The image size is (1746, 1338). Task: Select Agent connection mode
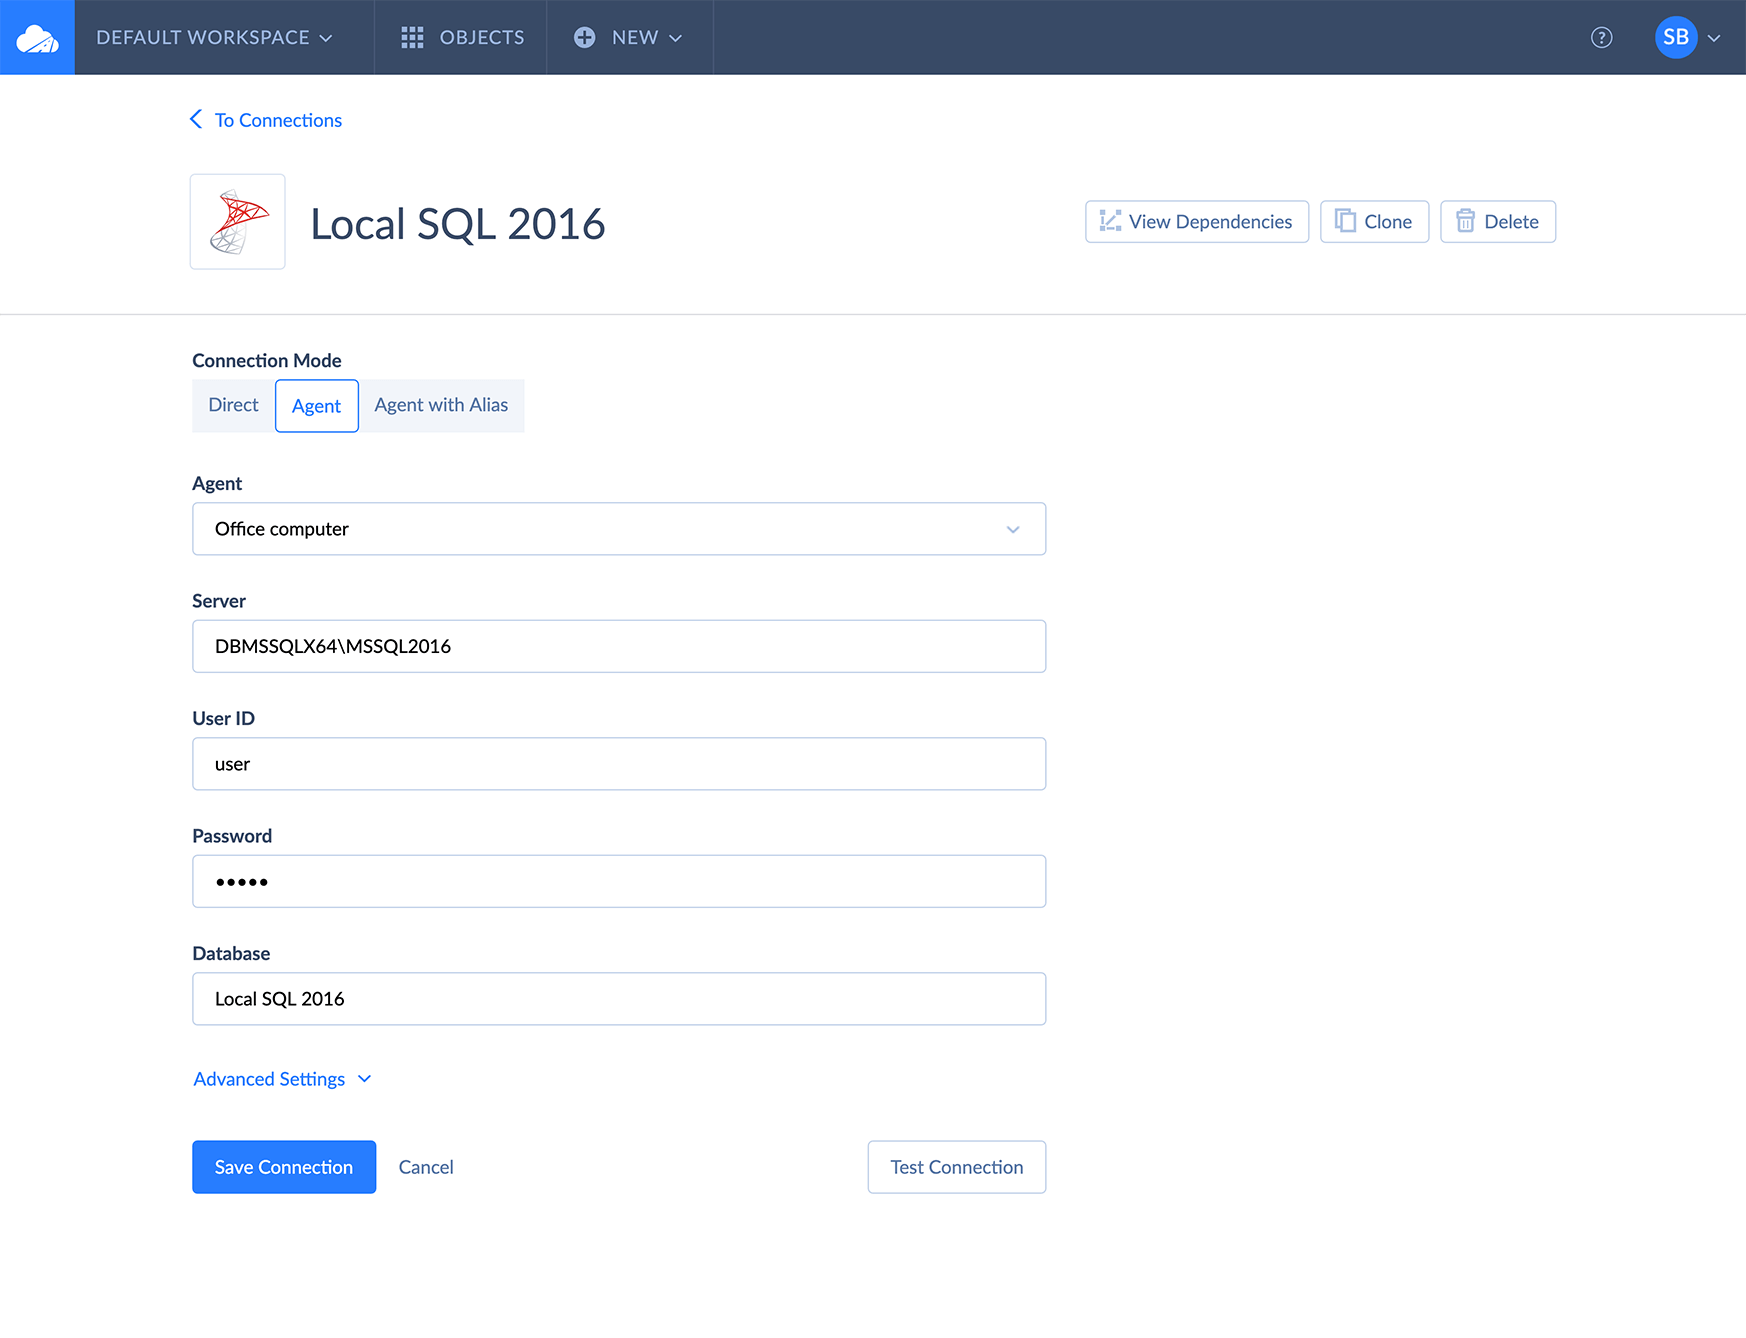click(316, 406)
